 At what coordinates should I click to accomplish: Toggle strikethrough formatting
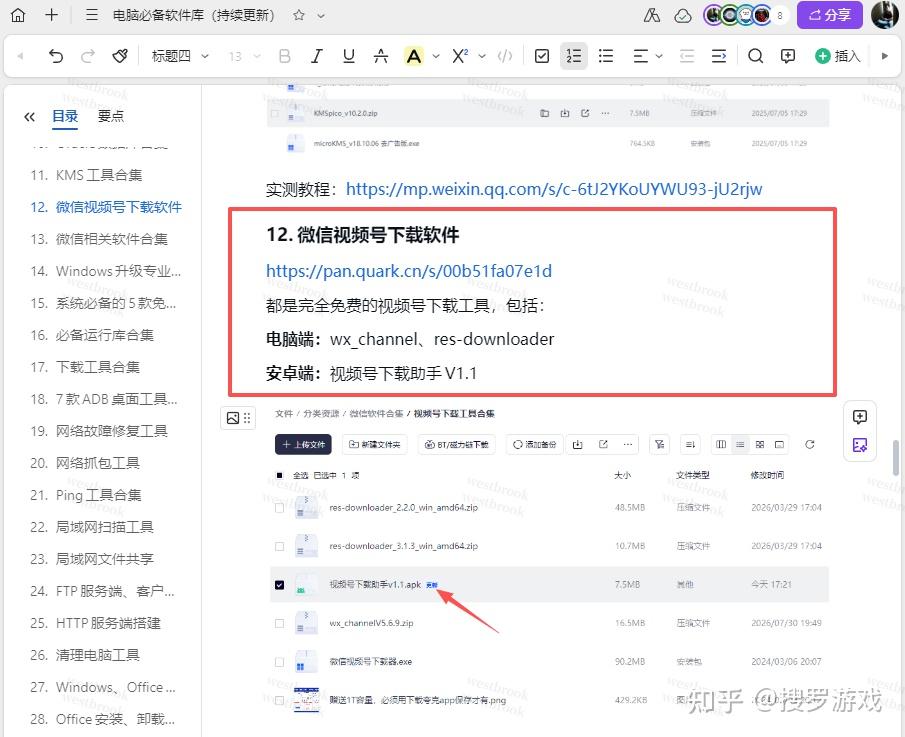point(381,56)
